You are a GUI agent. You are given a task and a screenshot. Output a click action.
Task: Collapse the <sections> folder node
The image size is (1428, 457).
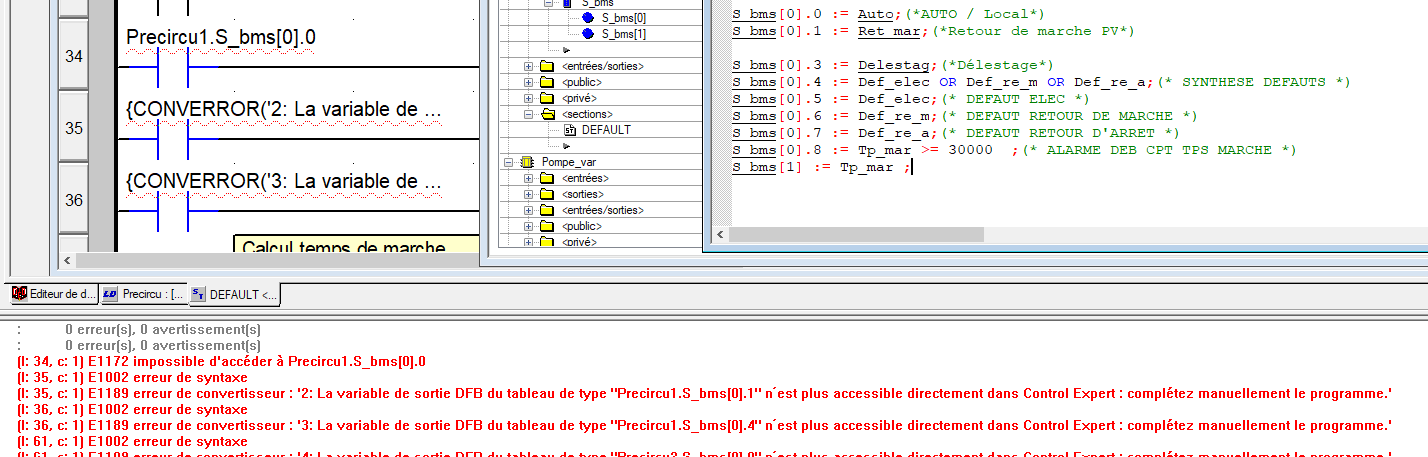(x=528, y=114)
